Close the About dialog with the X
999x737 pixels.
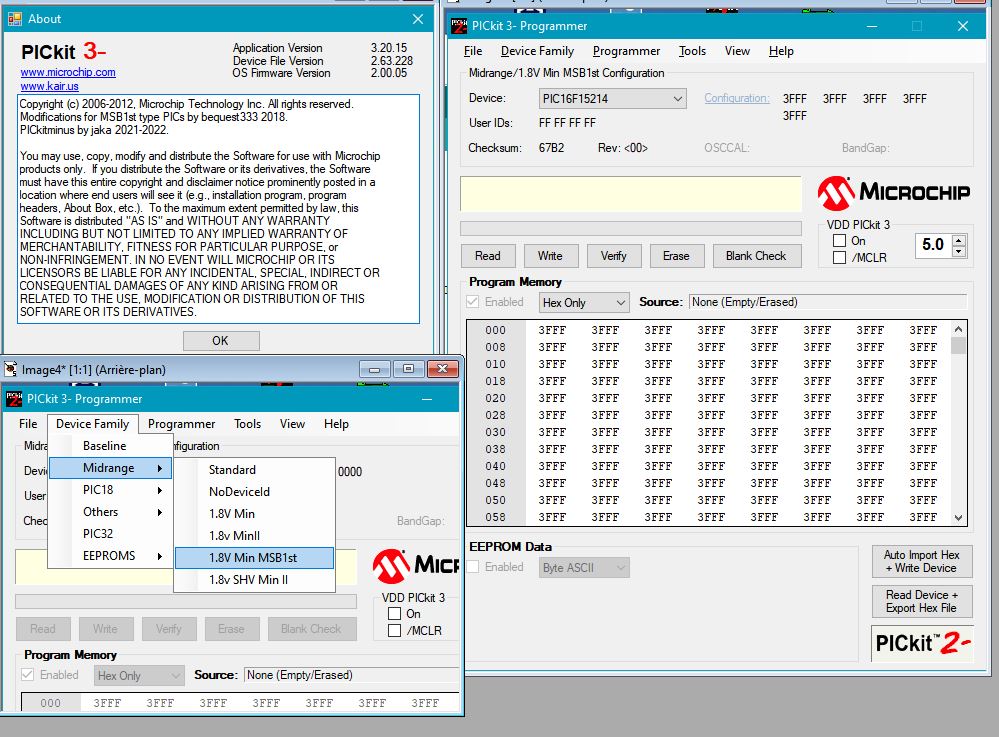click(x=418, y=19)
